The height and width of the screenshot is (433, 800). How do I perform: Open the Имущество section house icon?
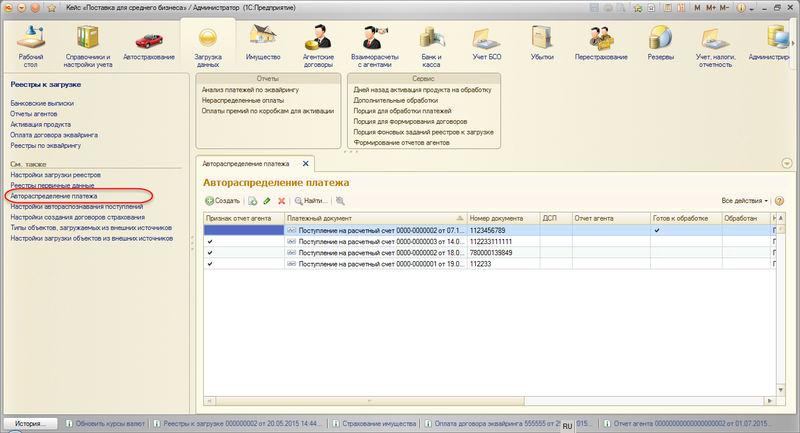click(x=263, y=45)
